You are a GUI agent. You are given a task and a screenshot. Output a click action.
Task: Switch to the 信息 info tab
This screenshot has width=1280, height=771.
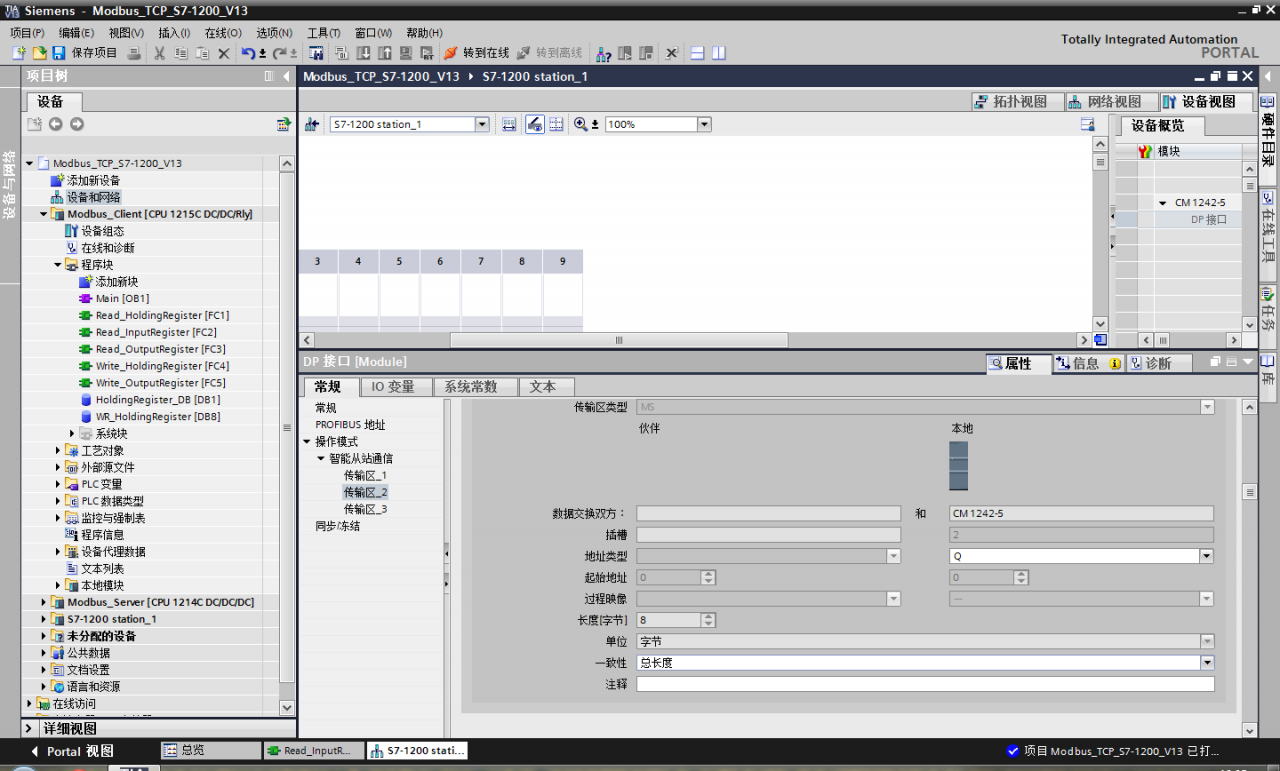point(1088,363)
